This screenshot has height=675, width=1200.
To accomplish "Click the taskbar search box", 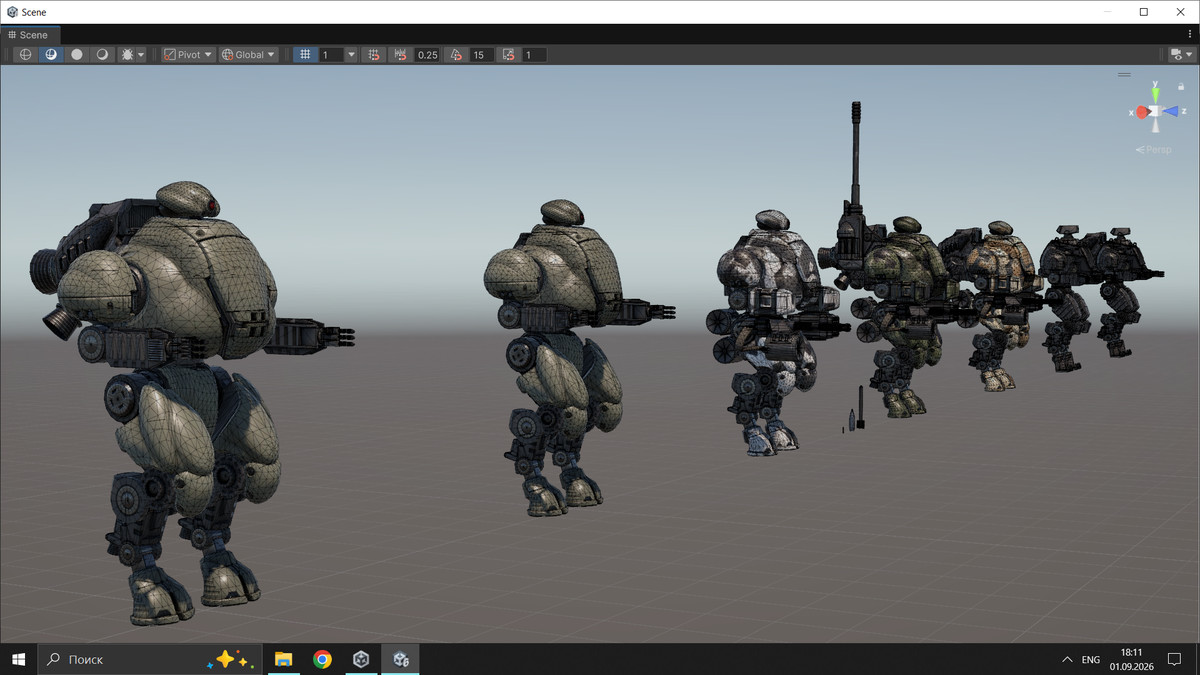I will 150,659.
